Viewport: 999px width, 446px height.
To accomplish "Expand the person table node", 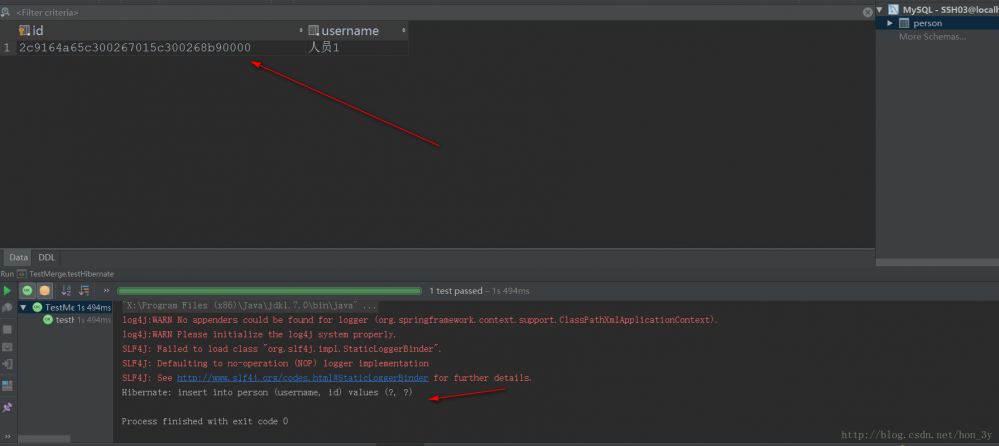I will [x=890, y=23].
